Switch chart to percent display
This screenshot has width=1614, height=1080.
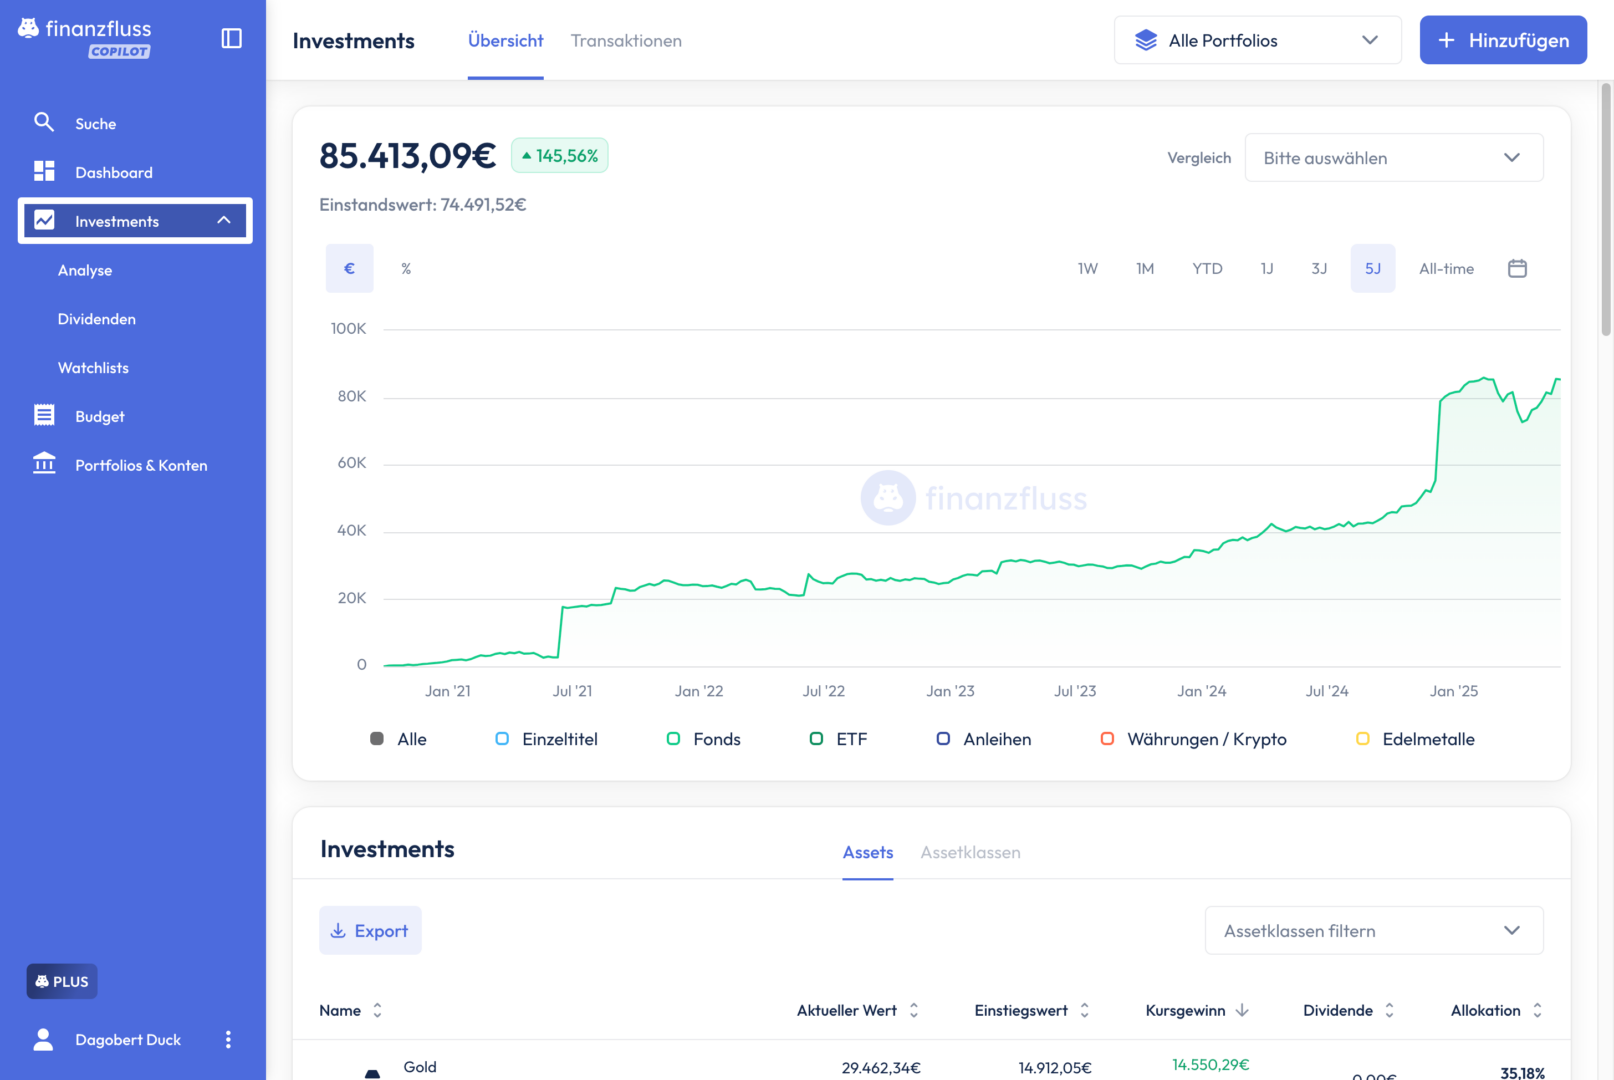tap(406, 268)
